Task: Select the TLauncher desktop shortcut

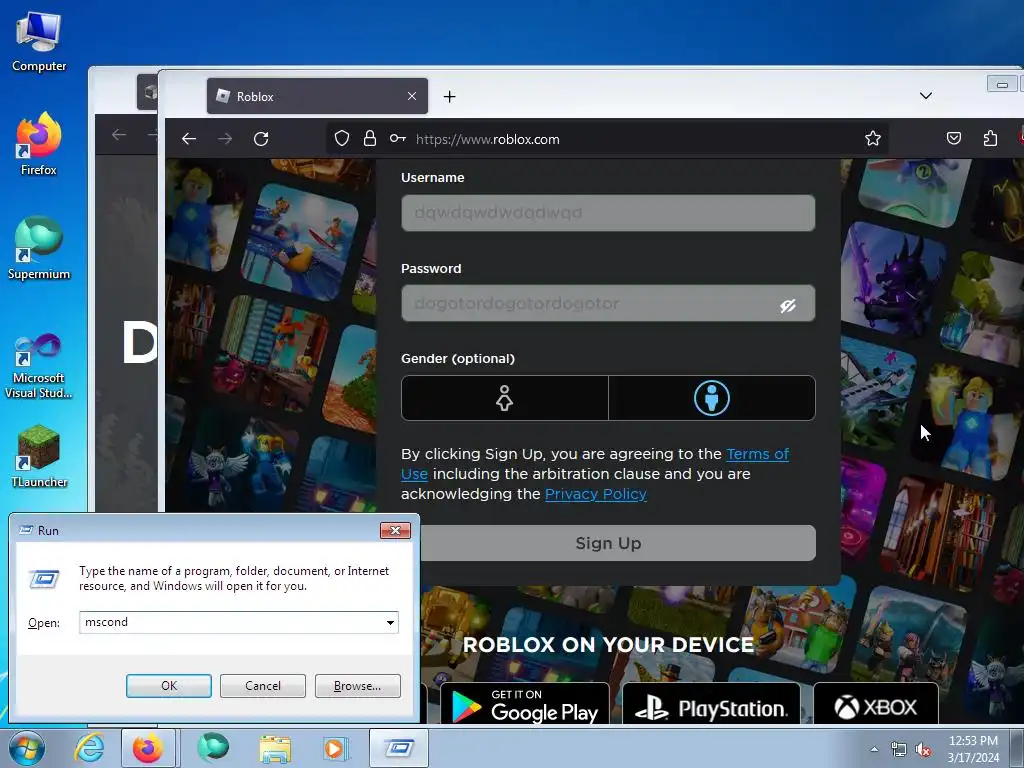Action: point(39,456)
